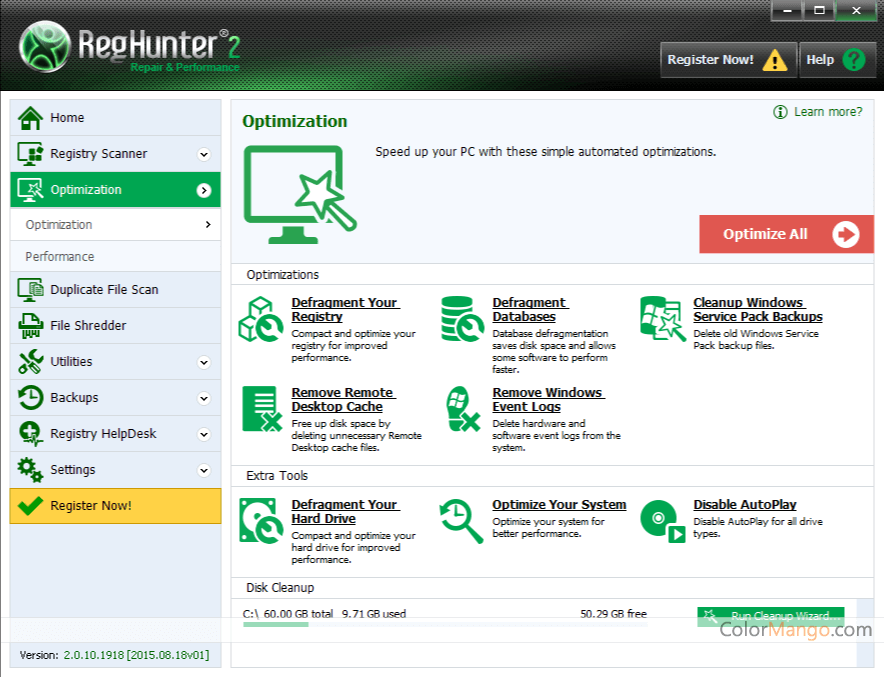Open Cleanup Windows Service Pack Backups link
Viewport: 884px width, 677px height.
(x=758, y=309)
